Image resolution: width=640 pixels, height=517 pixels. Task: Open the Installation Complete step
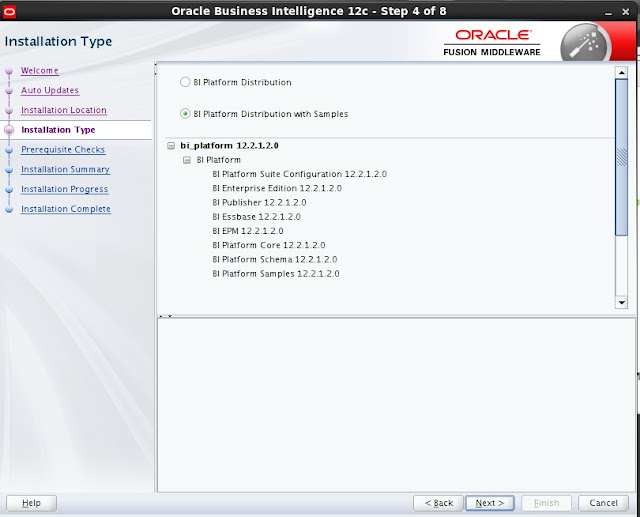coord(66,209)
